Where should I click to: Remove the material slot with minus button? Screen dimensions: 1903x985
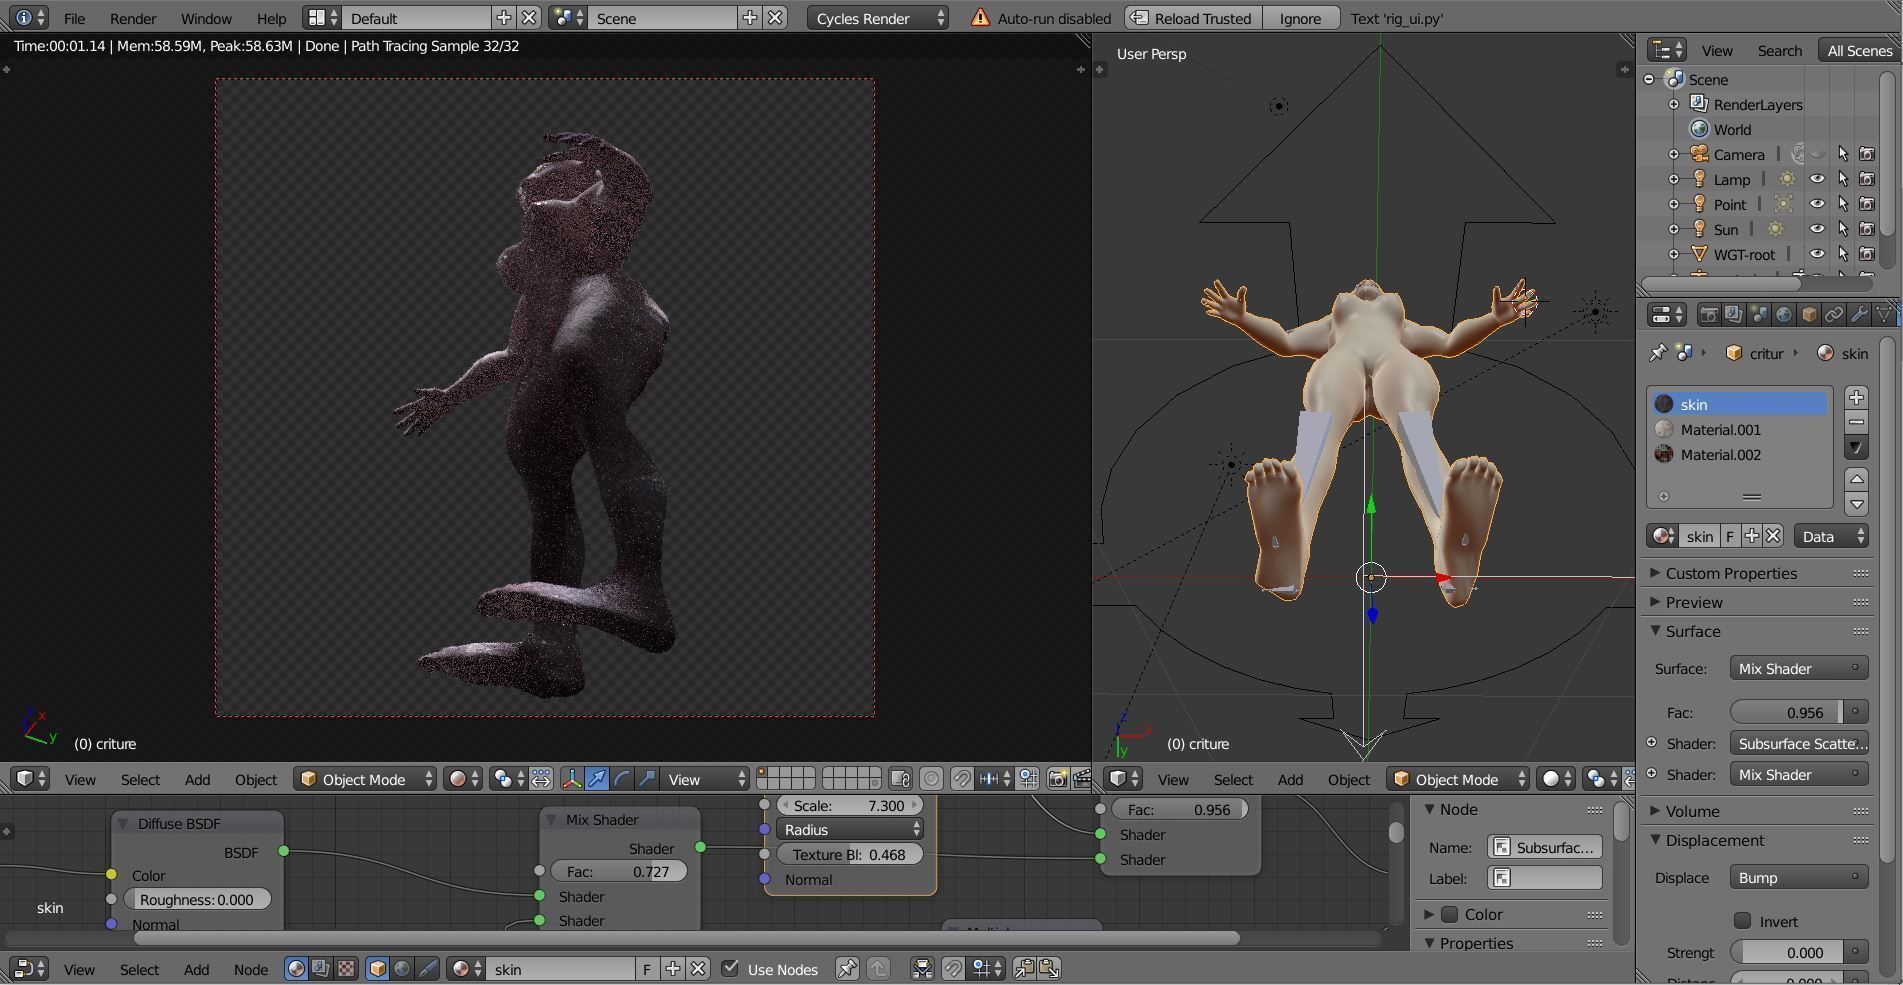pos(1856,422)
